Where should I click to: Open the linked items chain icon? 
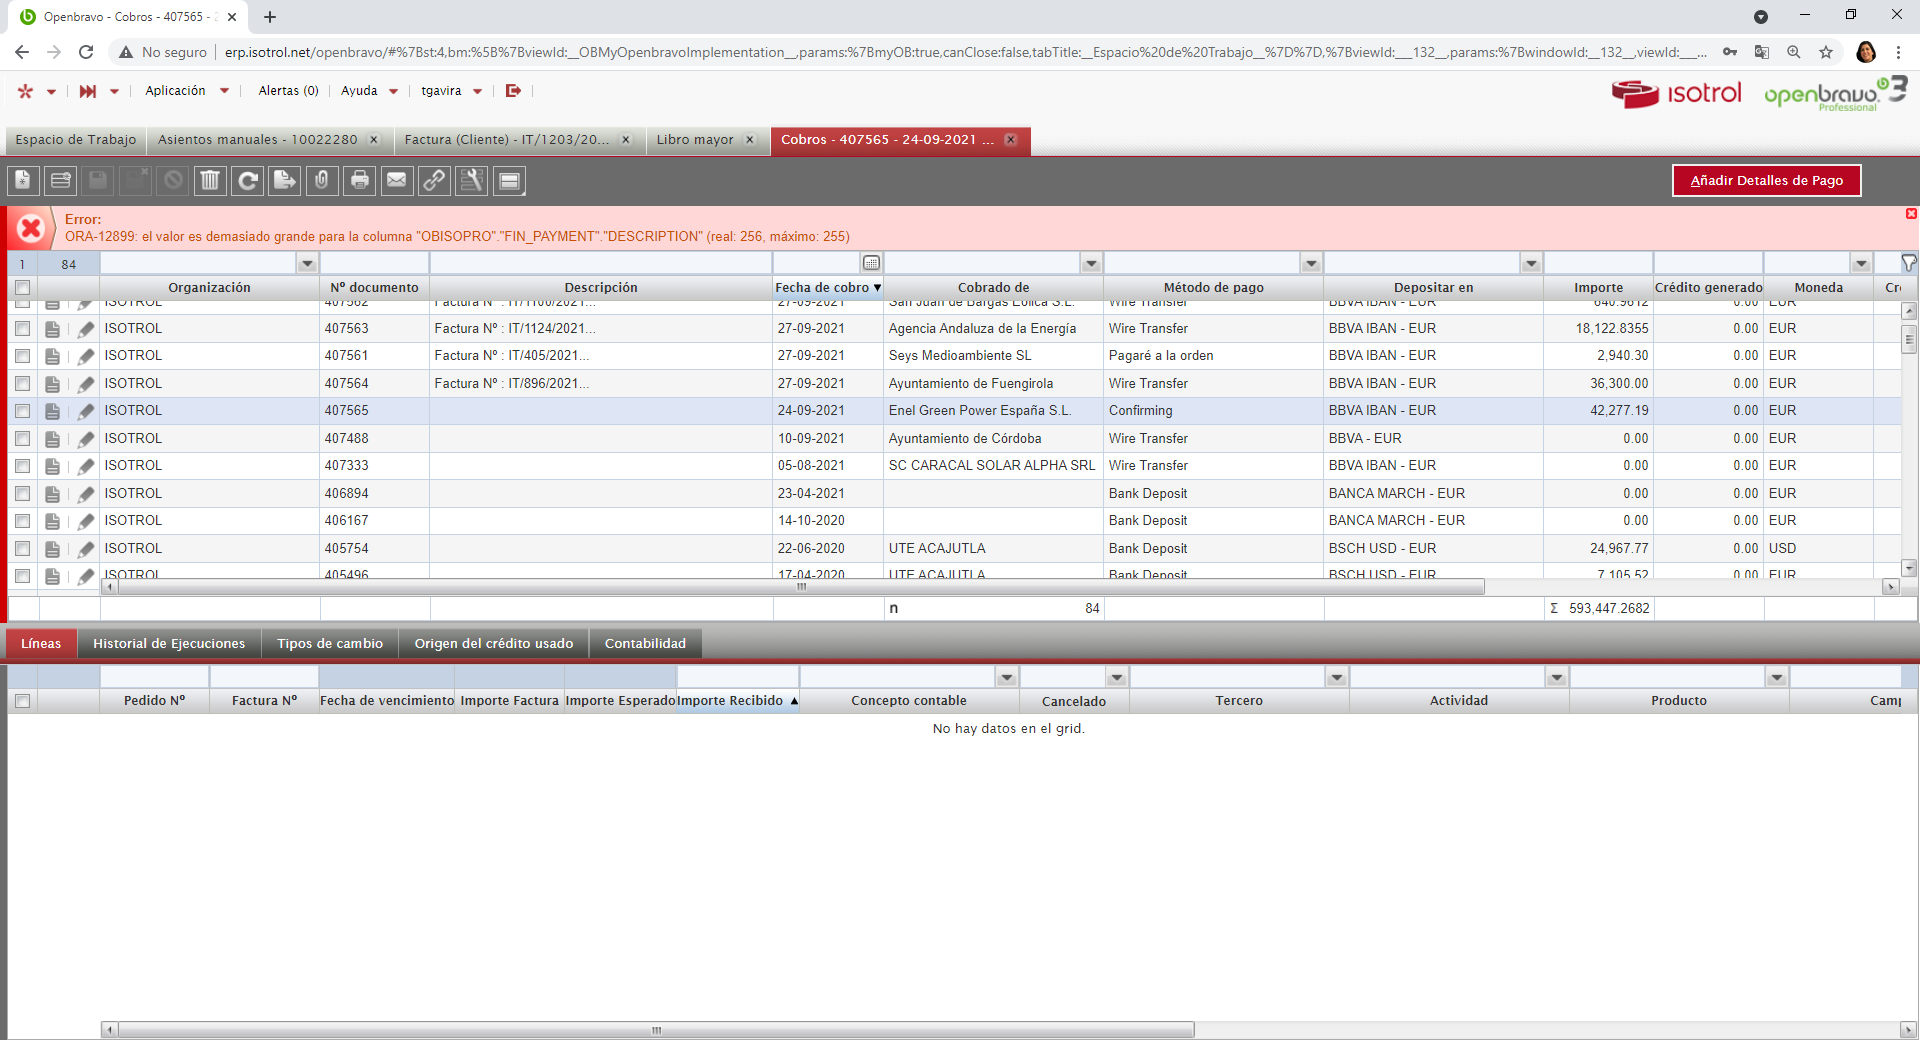434,180
